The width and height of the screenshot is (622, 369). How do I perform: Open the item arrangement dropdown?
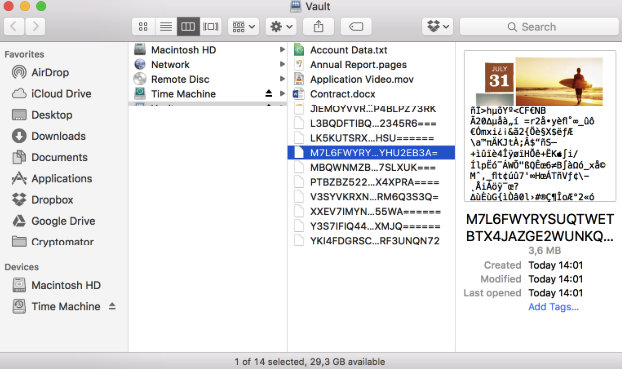click(x=244, y=27)
